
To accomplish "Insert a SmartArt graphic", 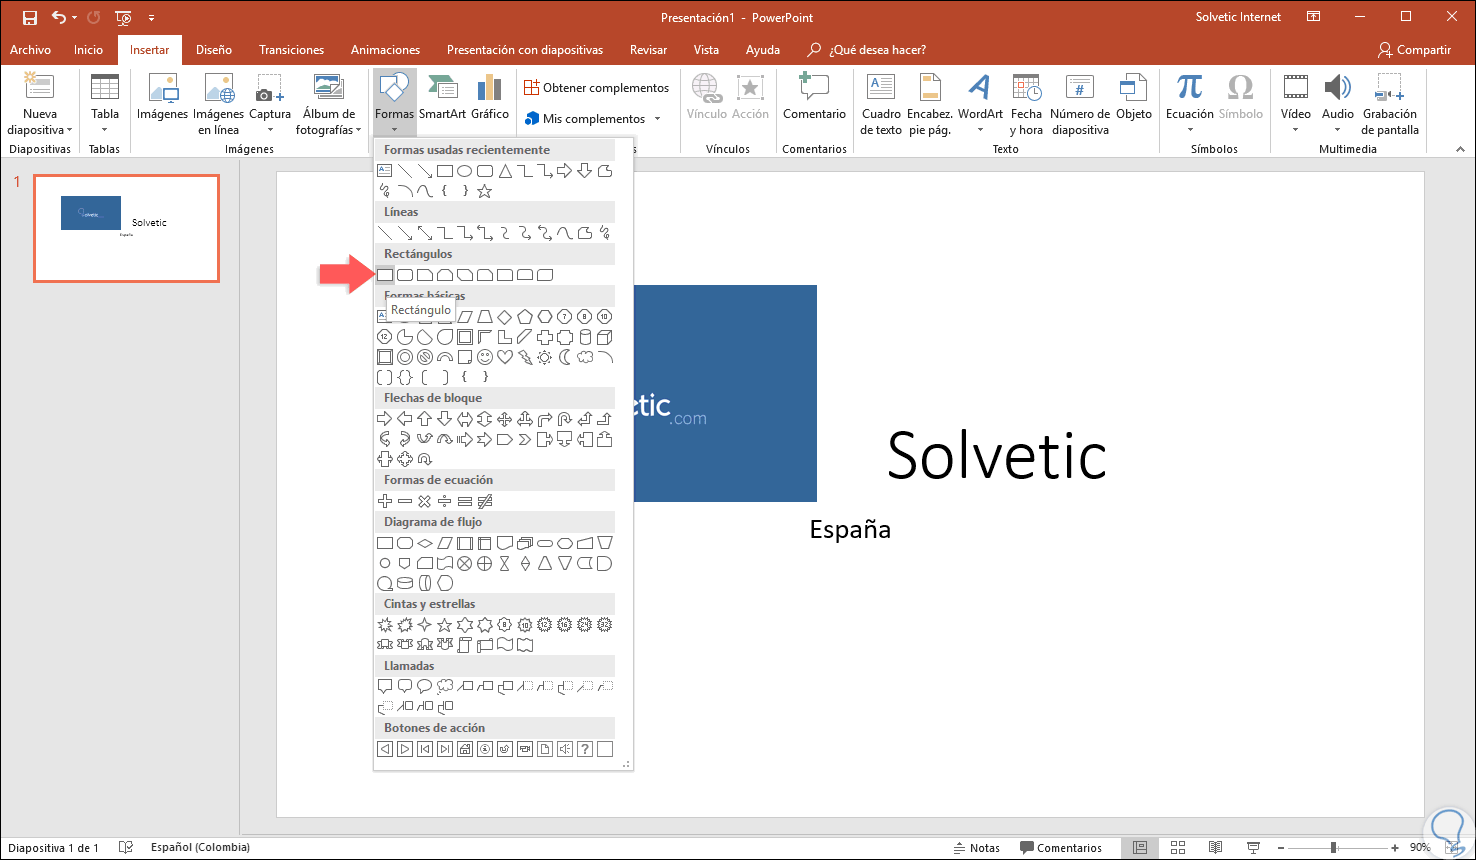I will pos(442,98).
